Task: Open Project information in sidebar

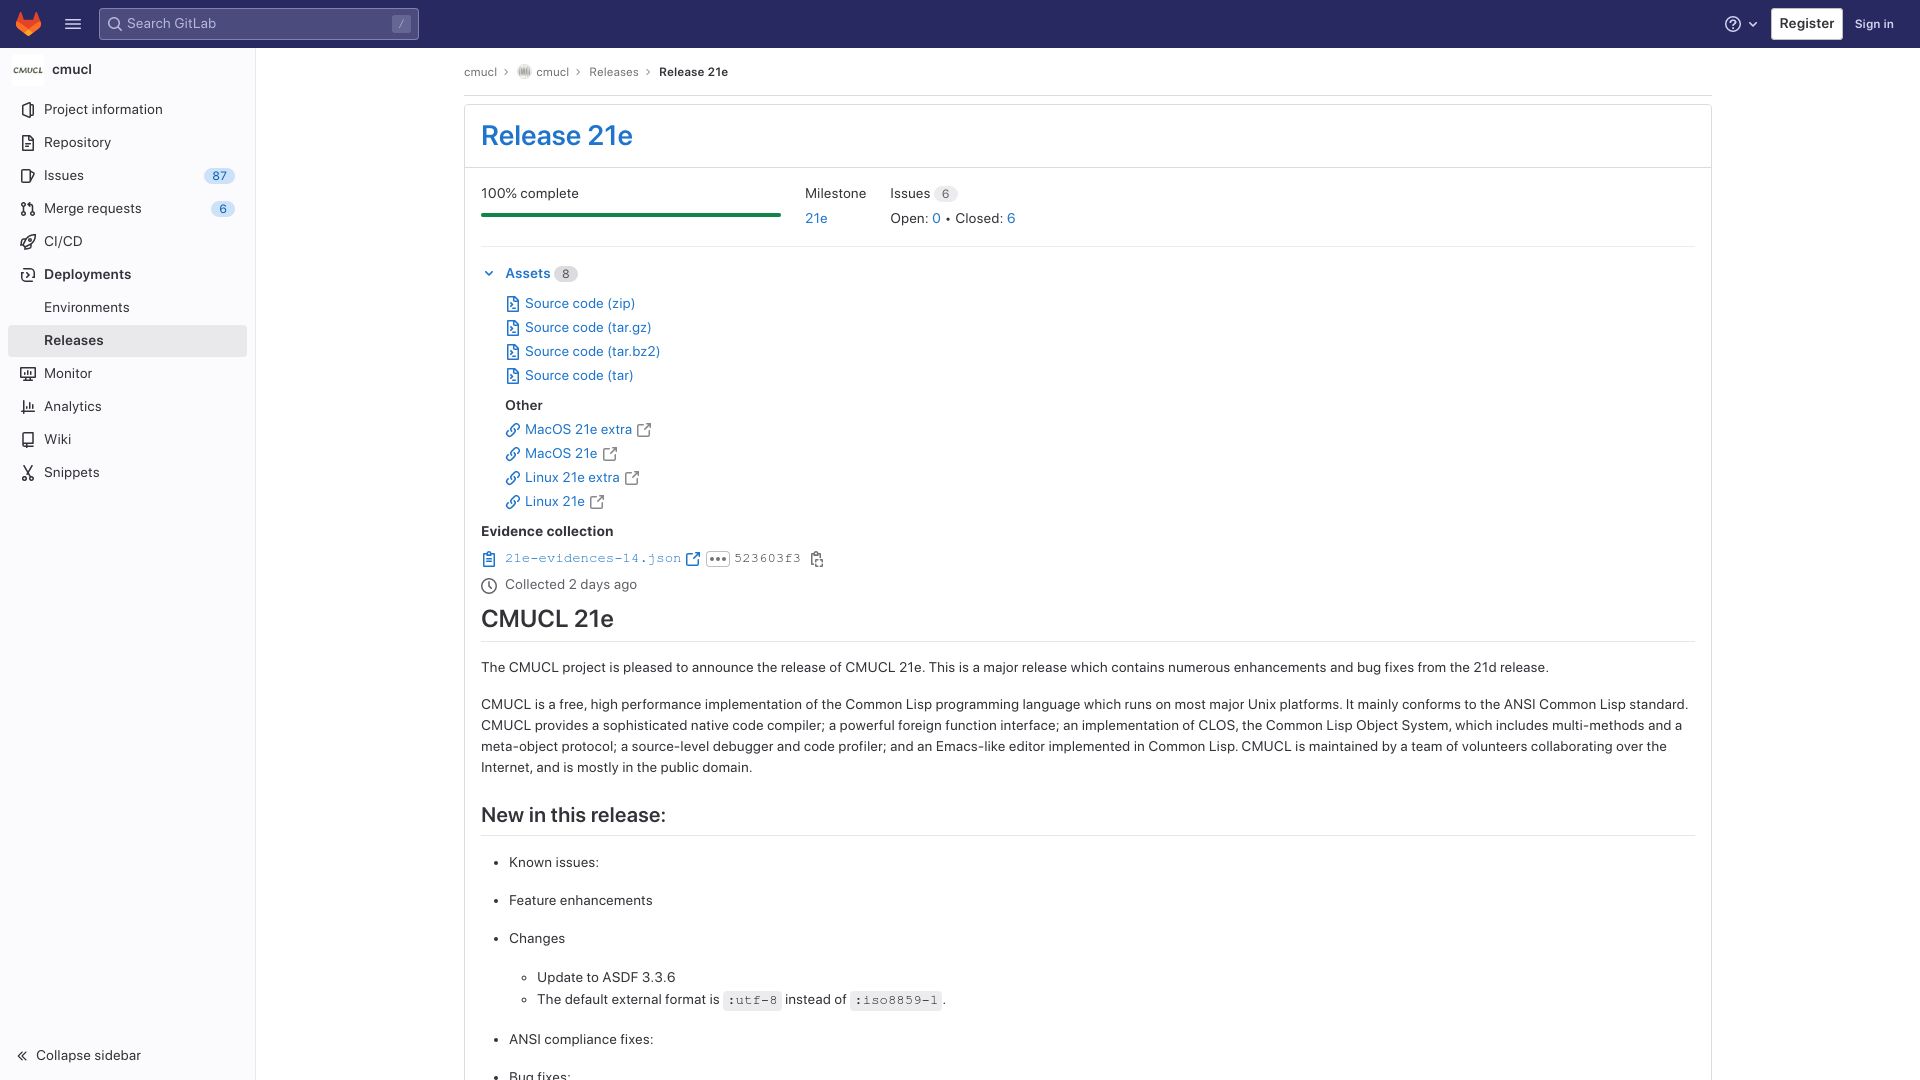Action: point(127,110)
